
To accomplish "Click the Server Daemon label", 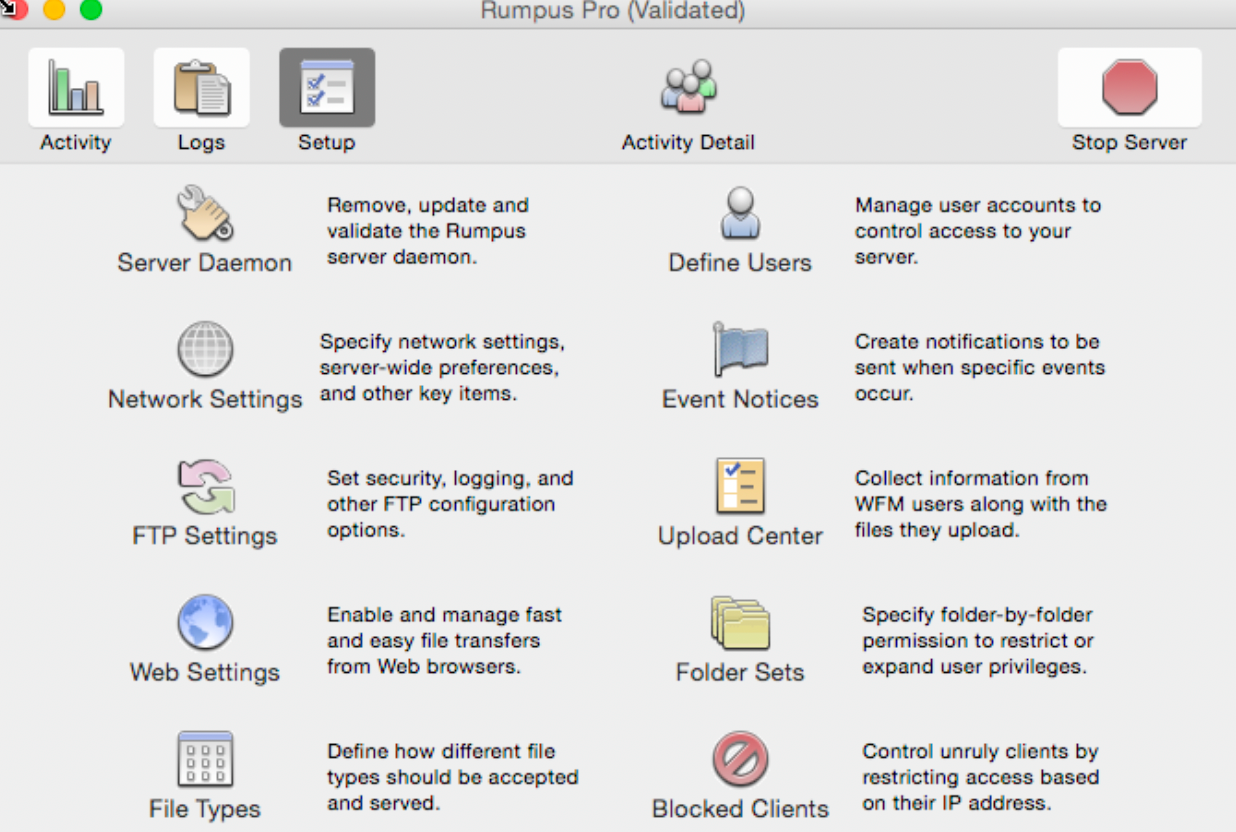I will coord(205,263).
